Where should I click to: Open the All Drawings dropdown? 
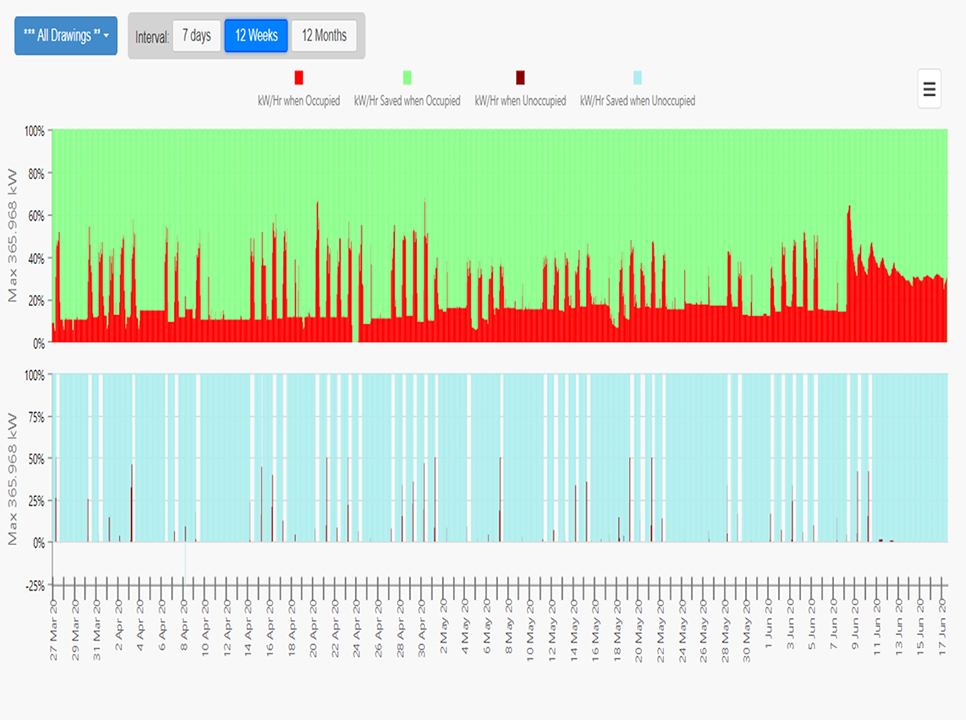click(65, 36)
